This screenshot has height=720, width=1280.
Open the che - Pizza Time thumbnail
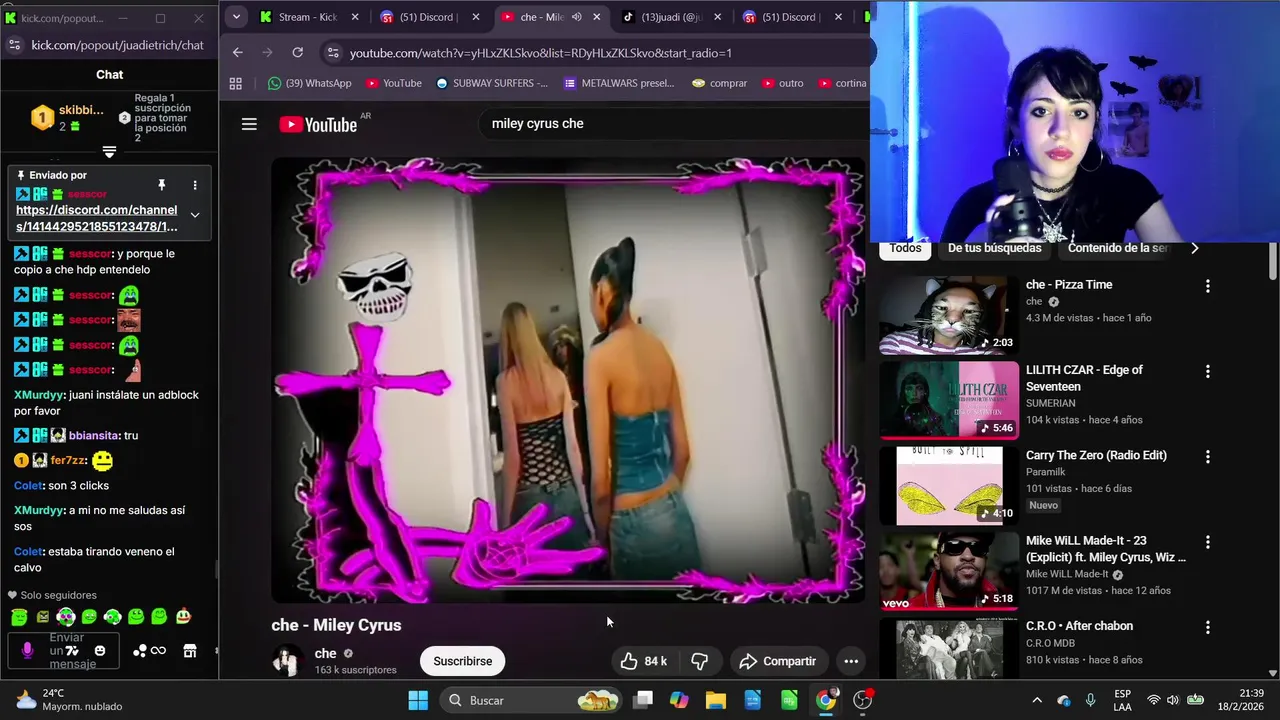(949, 315)
